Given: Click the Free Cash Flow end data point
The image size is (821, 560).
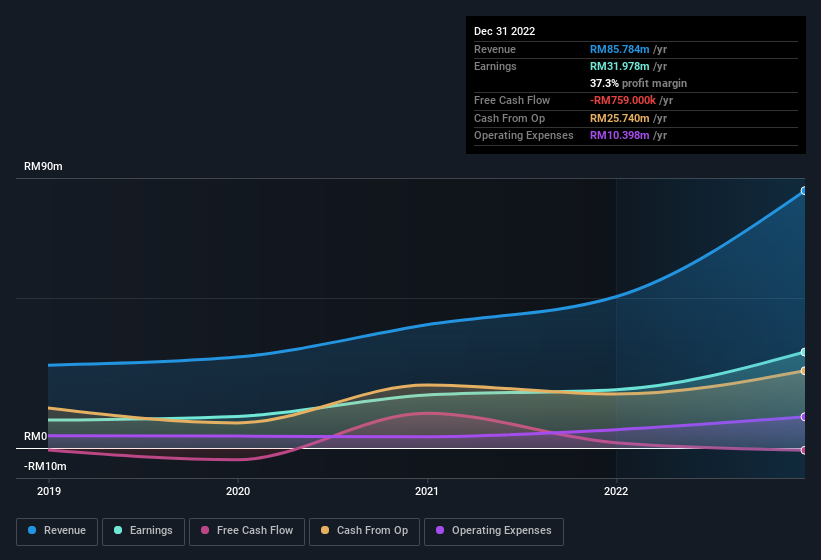Looking at the screenshot, I should [x=804, y=450].
